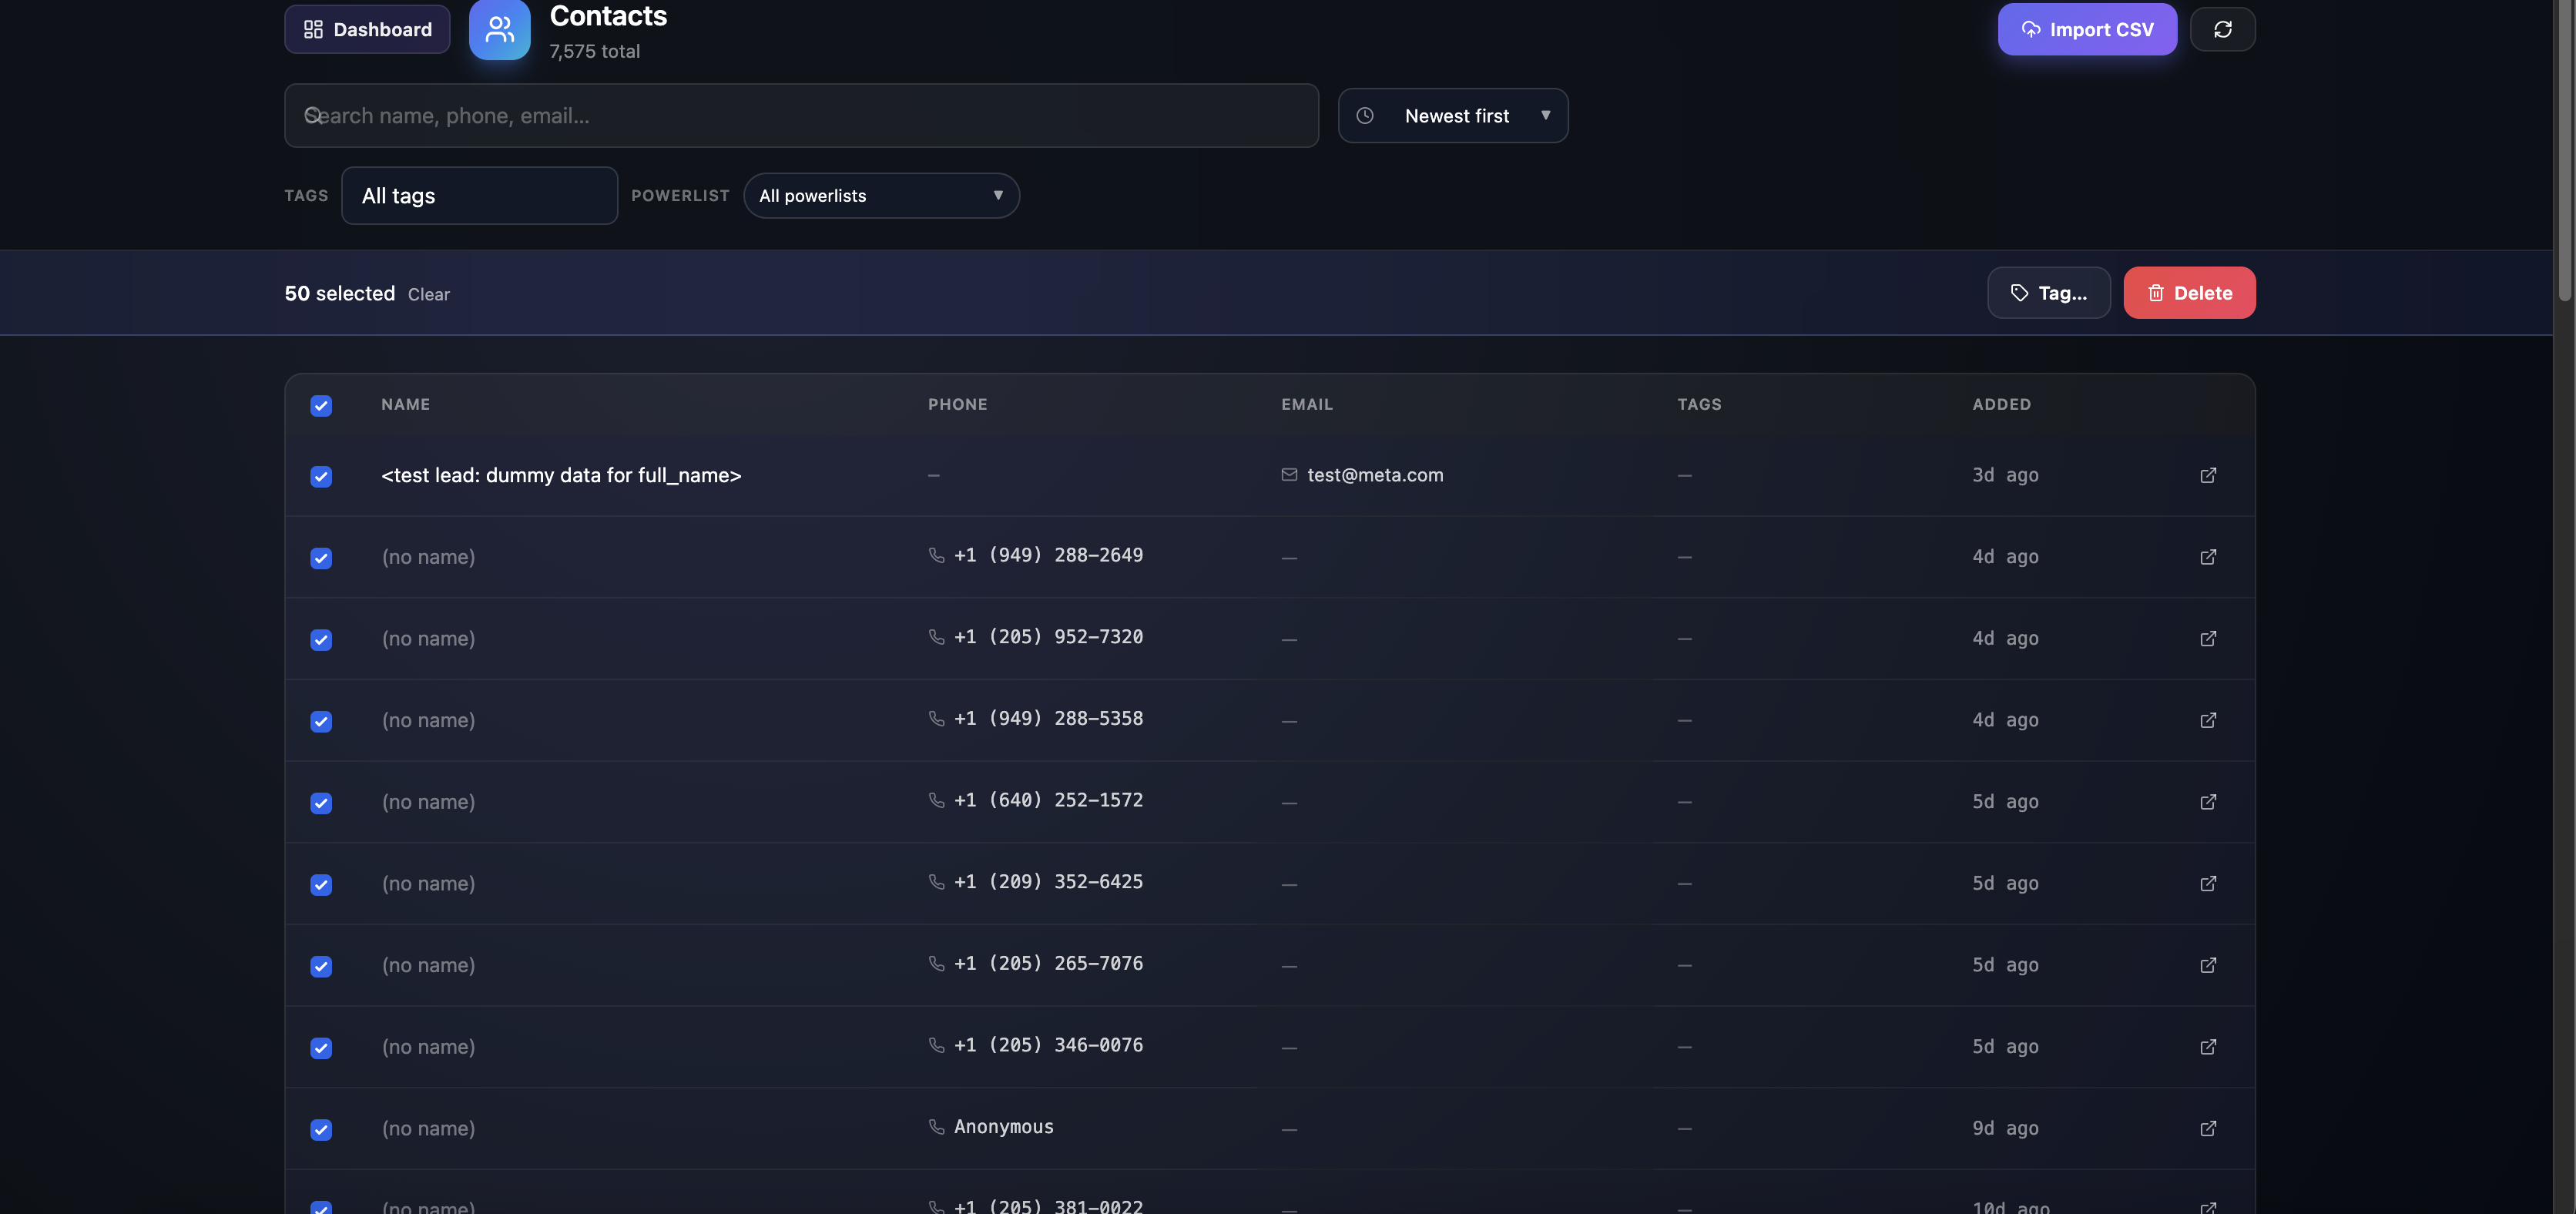Click phone number +1 (209) 352-6425
This screenshot has height=1214, width=2576.
1048,882
